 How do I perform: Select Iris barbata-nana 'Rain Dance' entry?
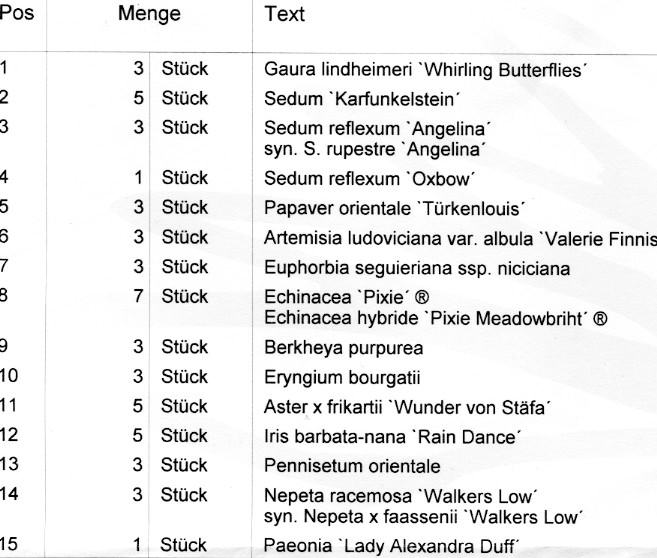(392, 437)
